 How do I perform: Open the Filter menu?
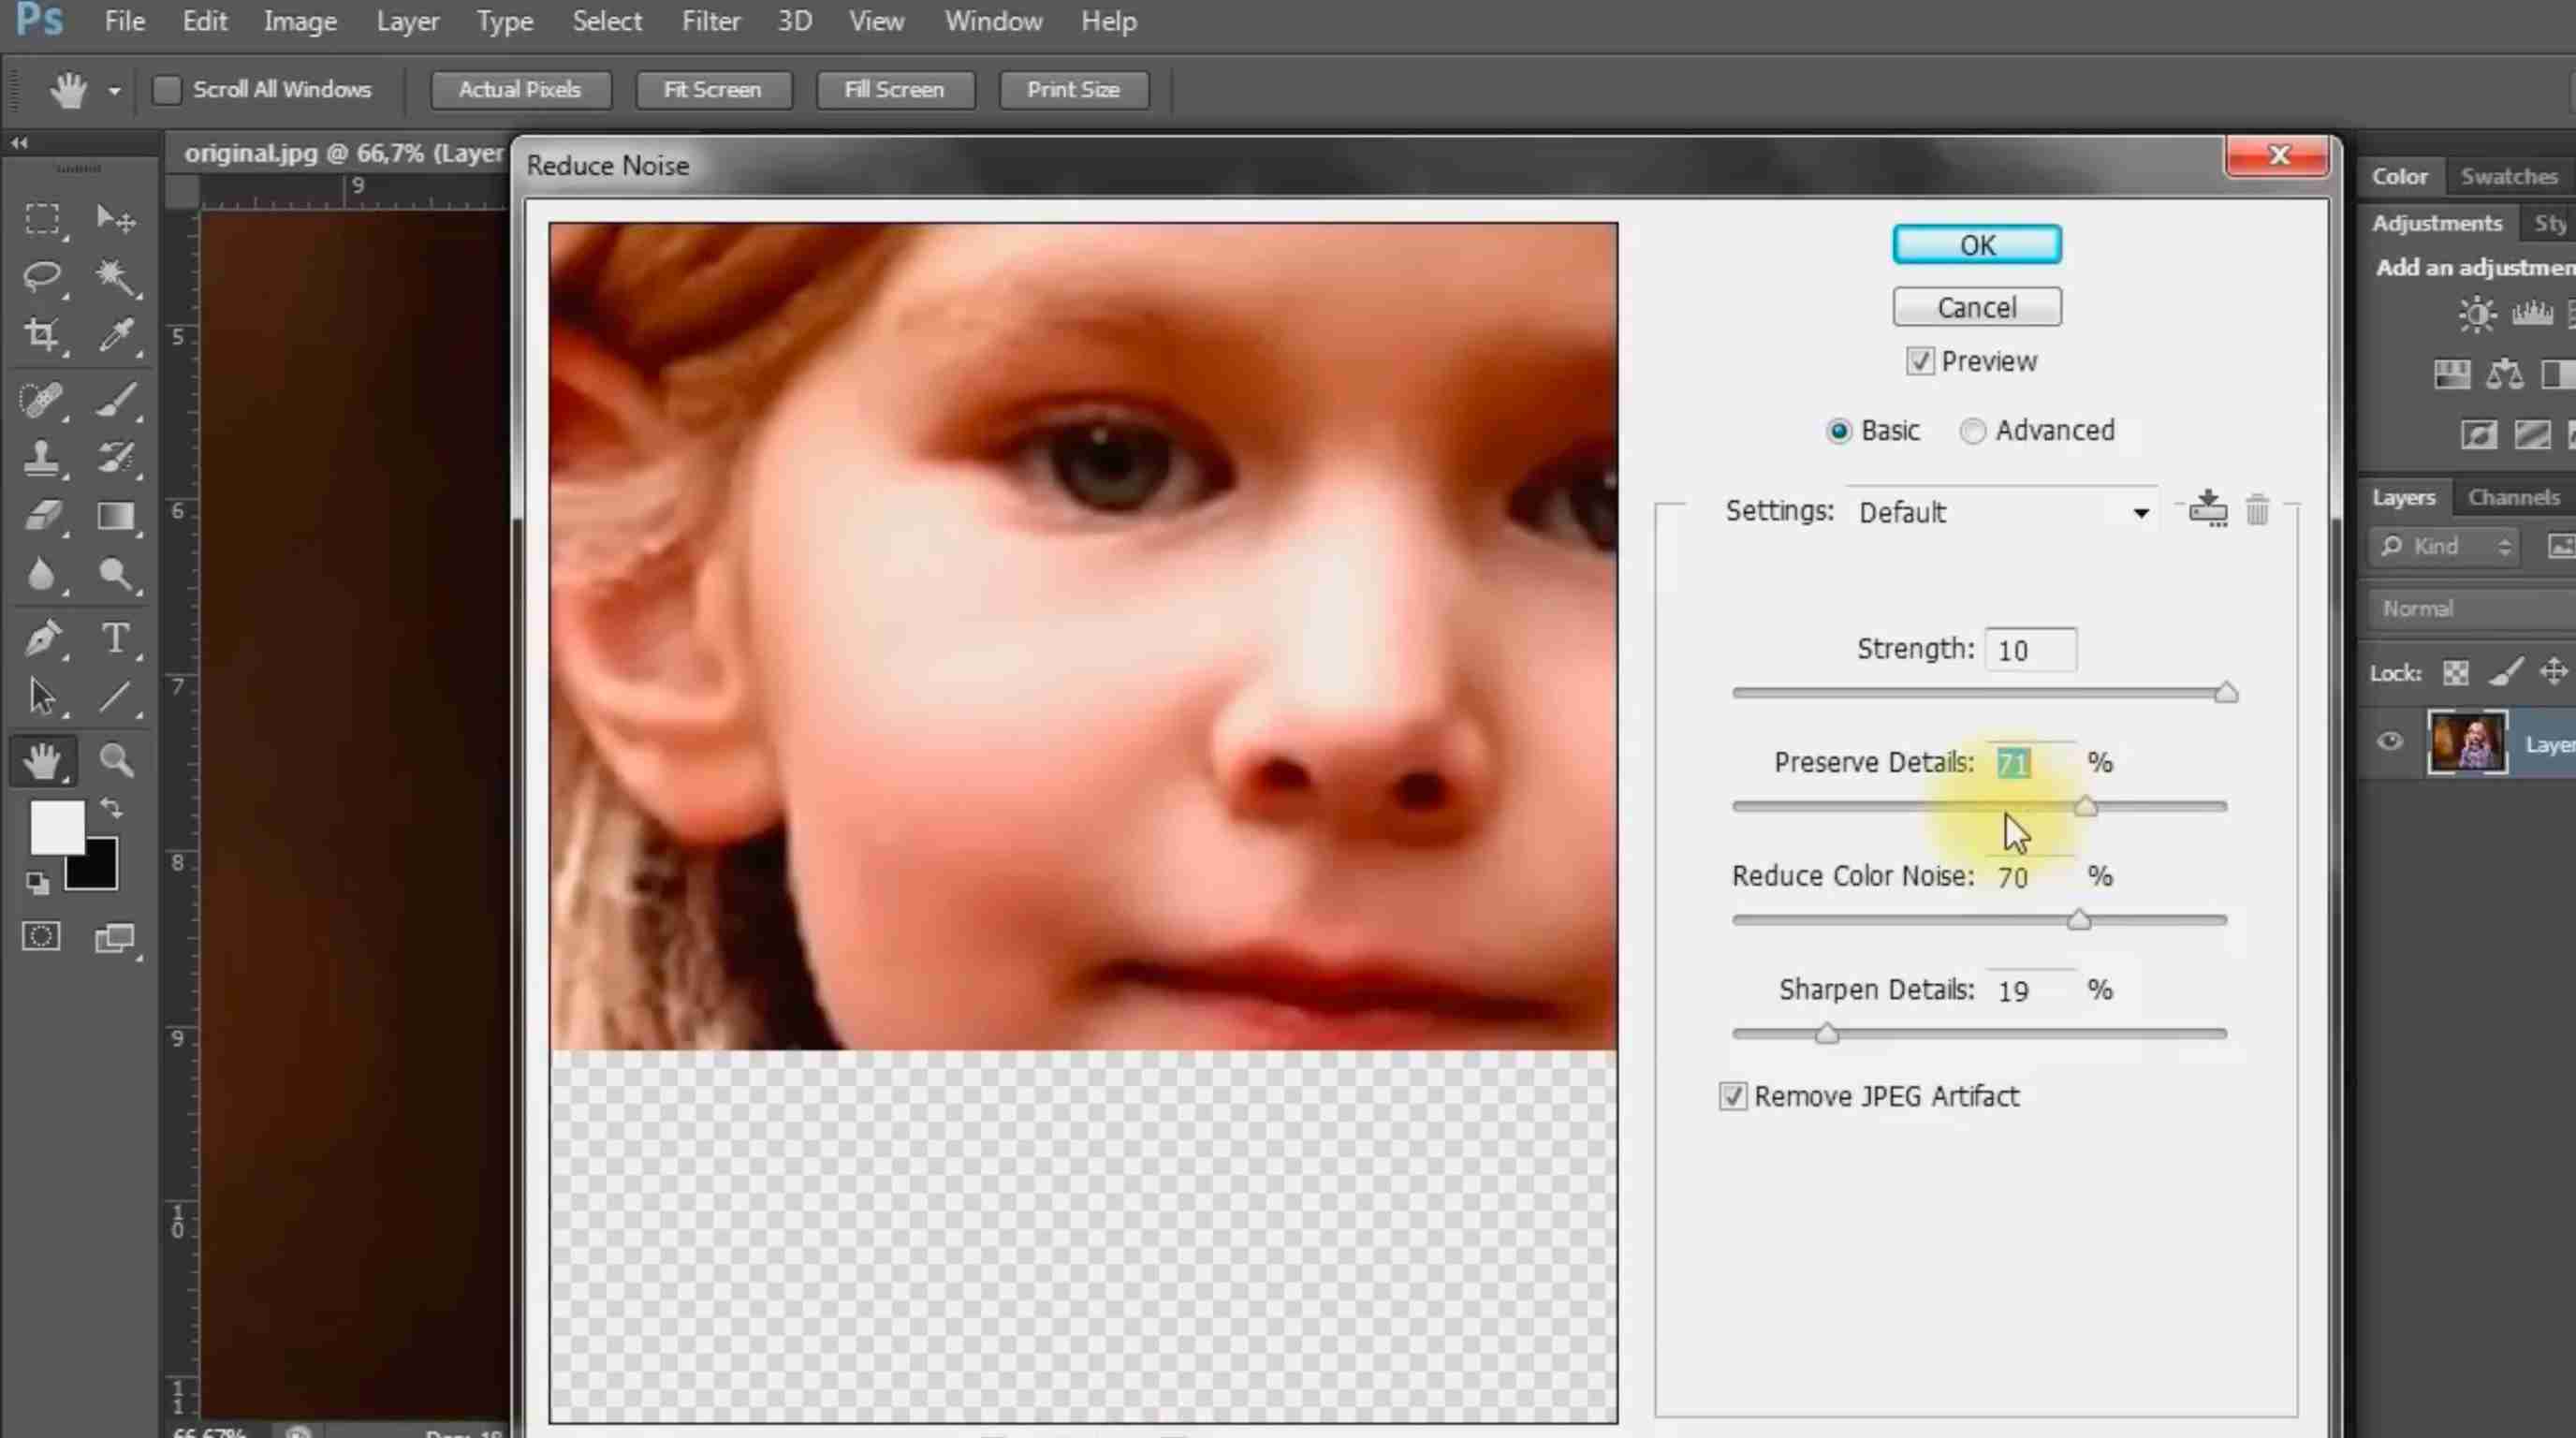[x=710, y=21]
